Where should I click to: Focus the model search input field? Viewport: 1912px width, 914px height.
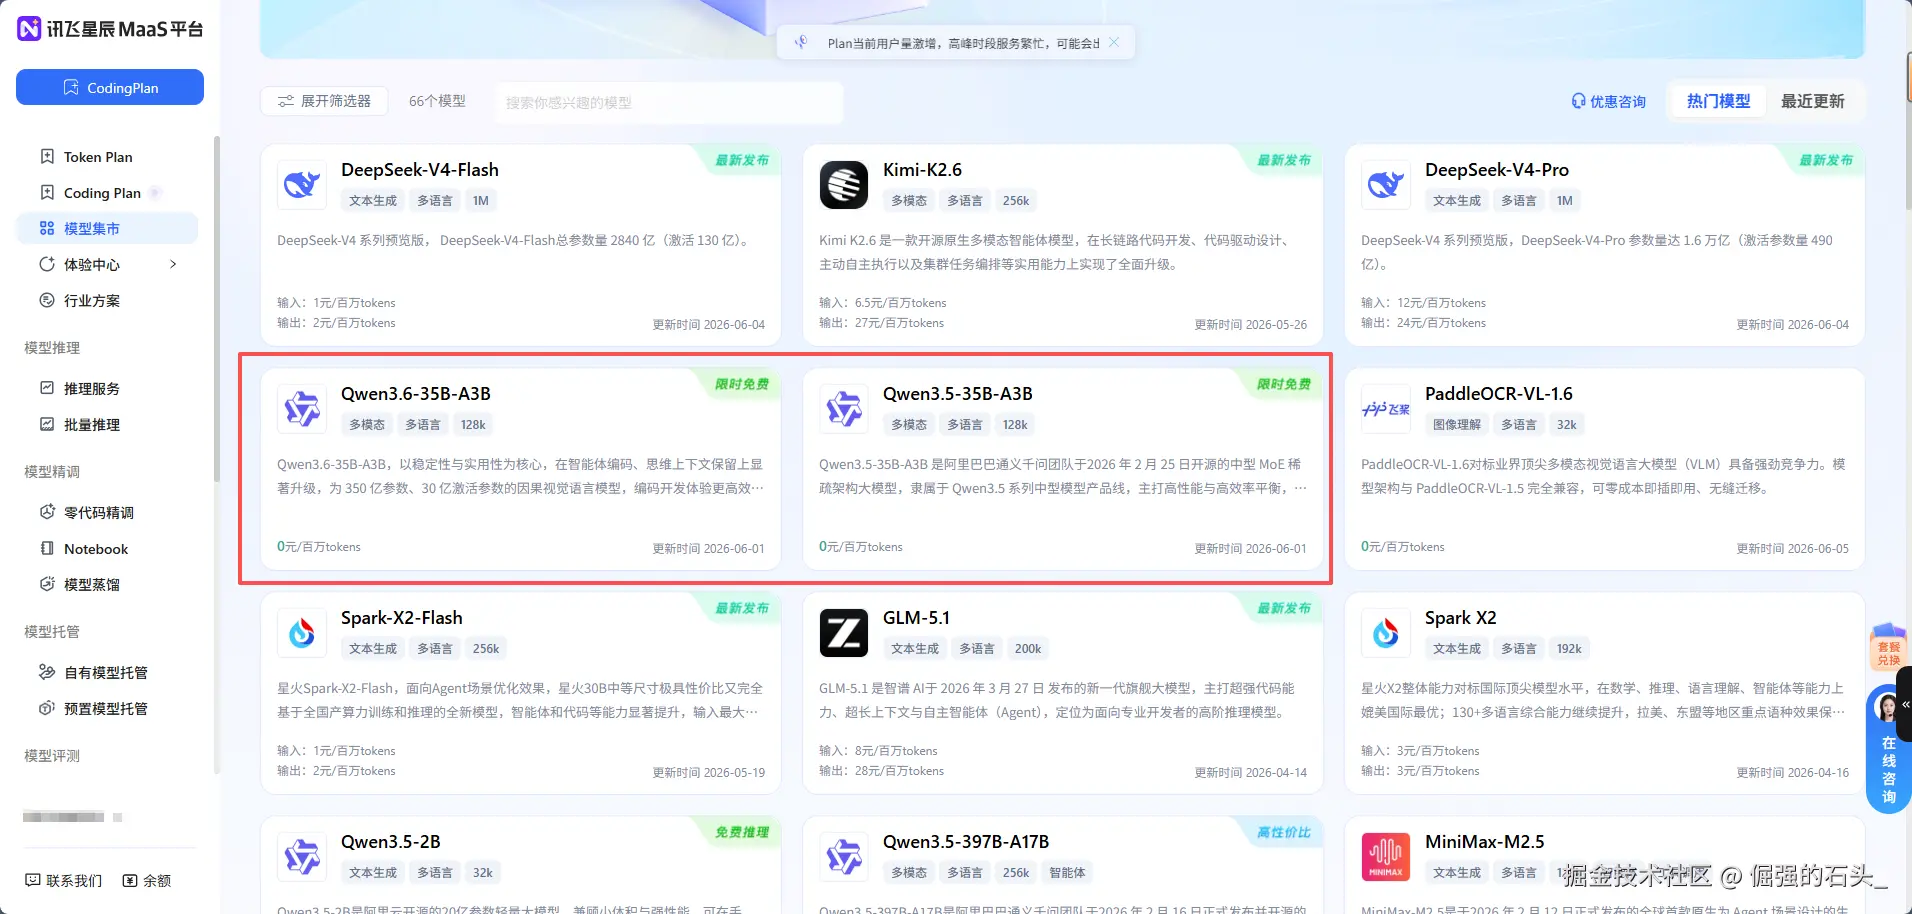pos(669,102)
